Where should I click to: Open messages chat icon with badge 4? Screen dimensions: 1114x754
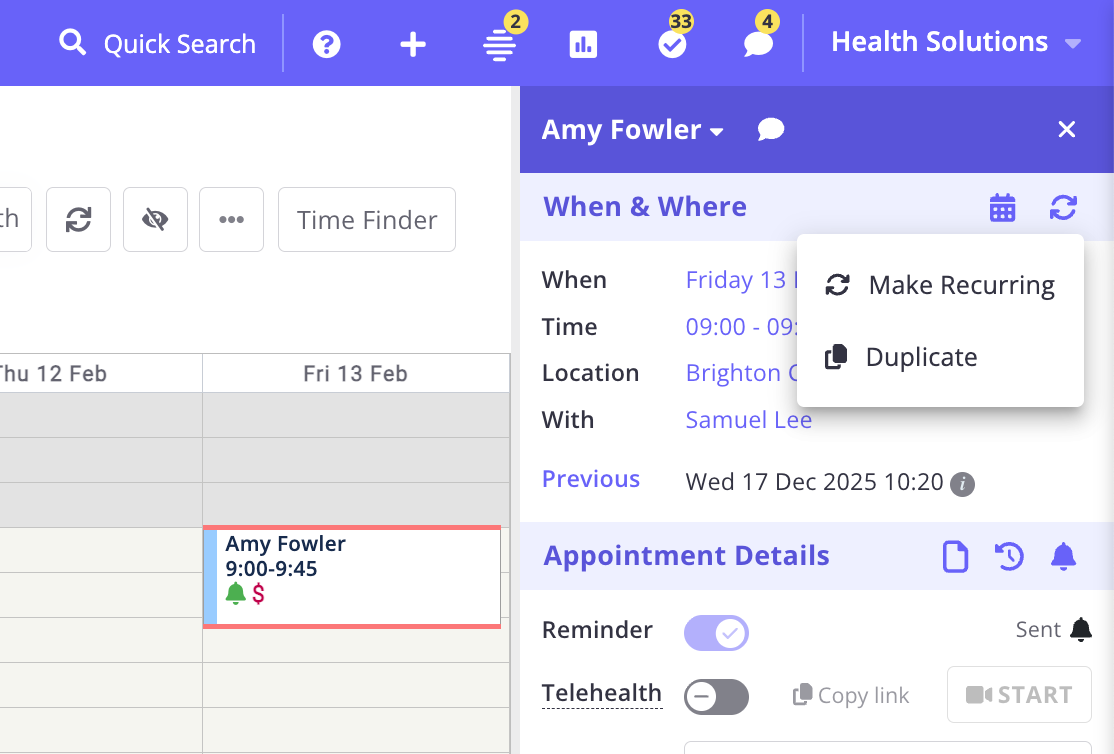click(758, 45)
